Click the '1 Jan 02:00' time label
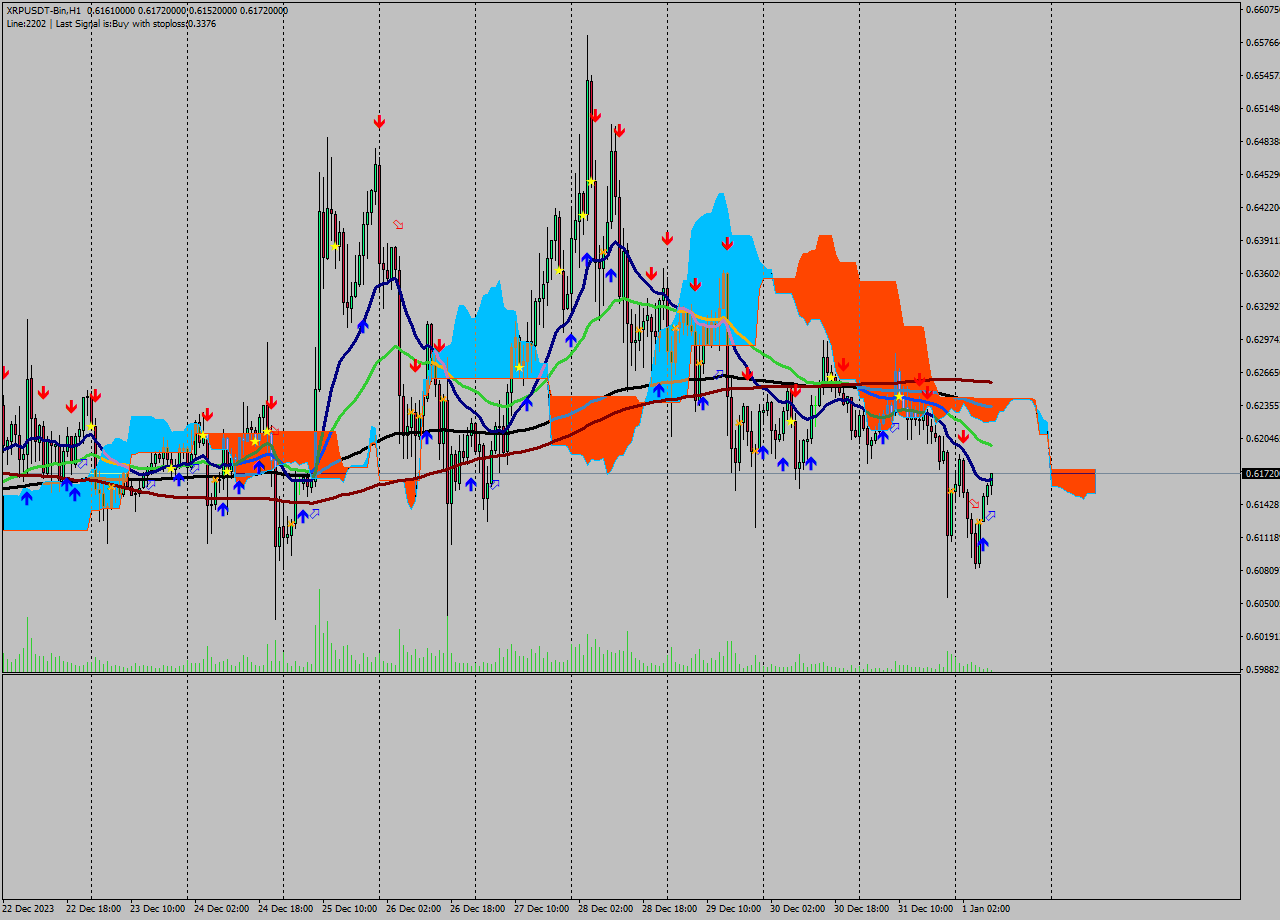Image resolution: width=1280 pixels, height=920 pixels. 985,909
